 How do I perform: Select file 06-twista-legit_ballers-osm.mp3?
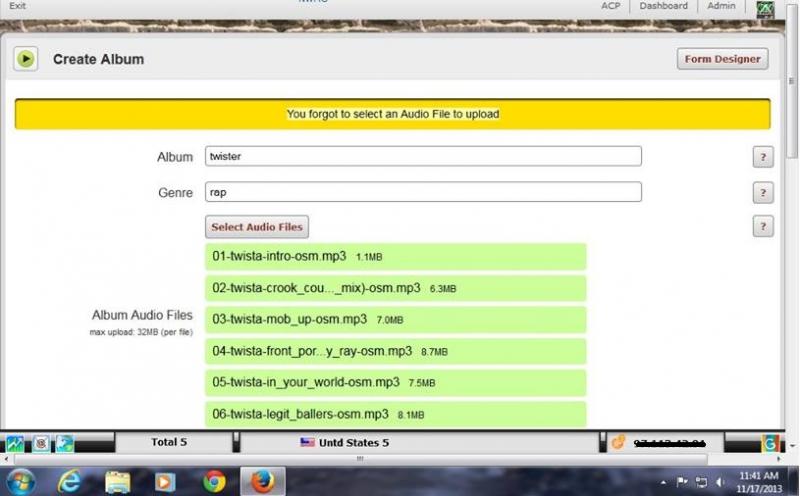(395, 414)
